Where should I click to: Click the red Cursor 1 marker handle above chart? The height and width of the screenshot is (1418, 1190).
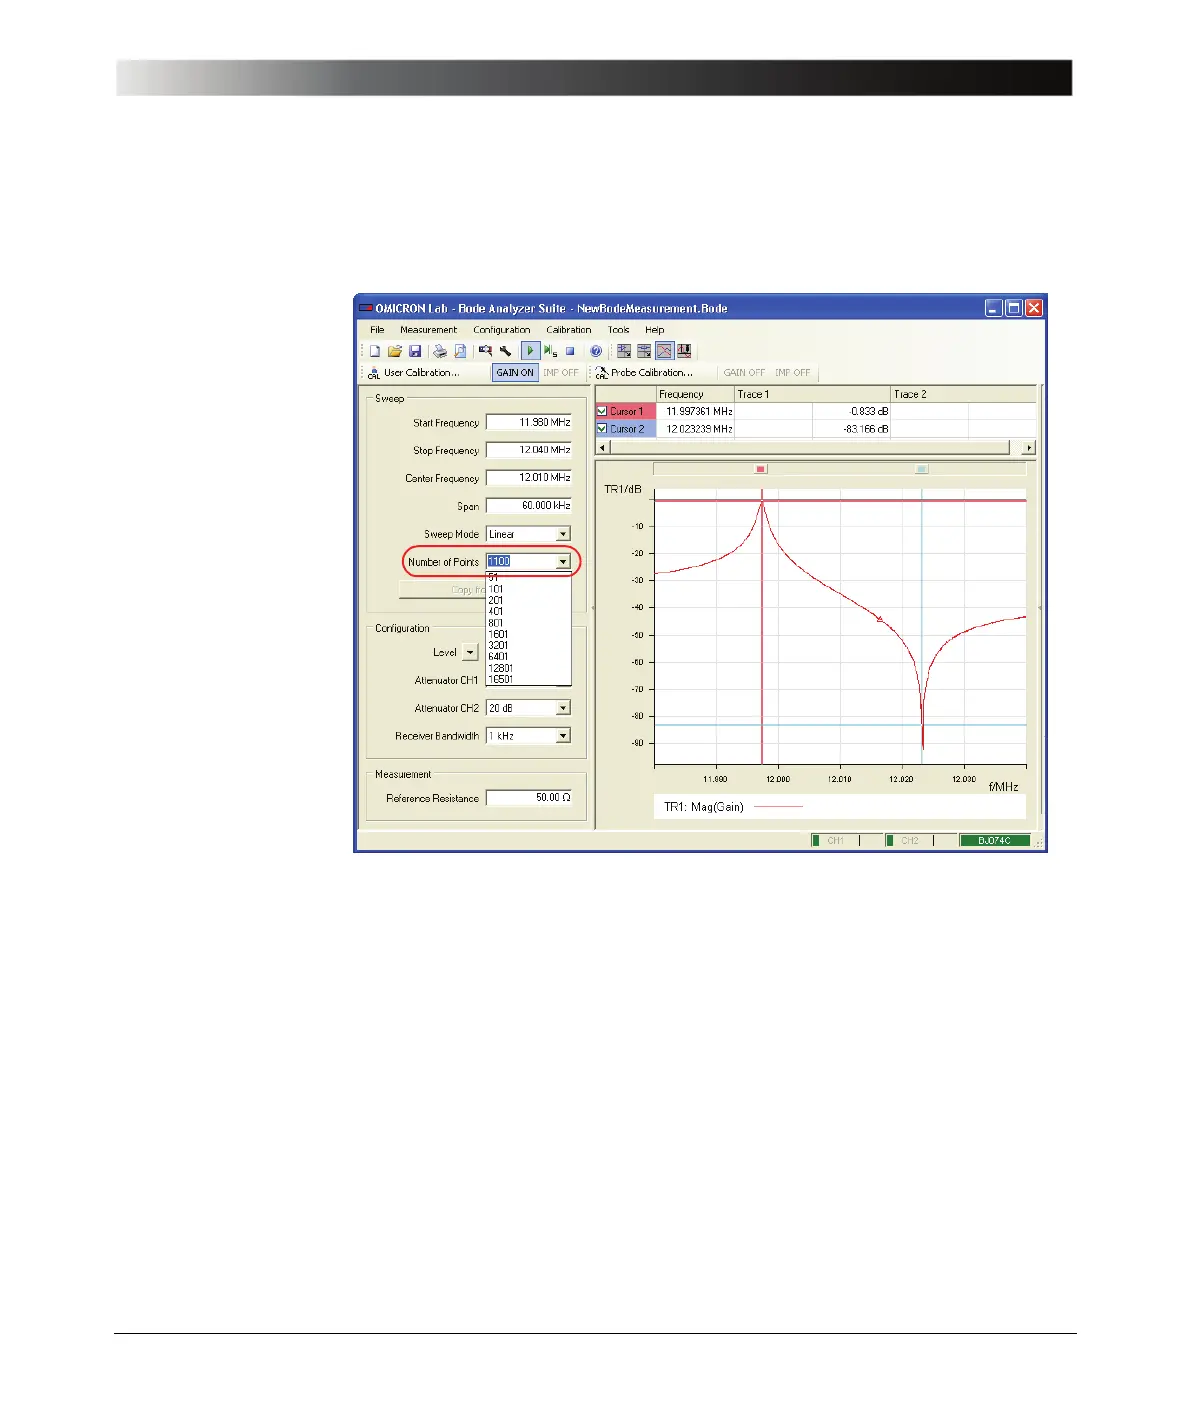click(x=761, y=469)
